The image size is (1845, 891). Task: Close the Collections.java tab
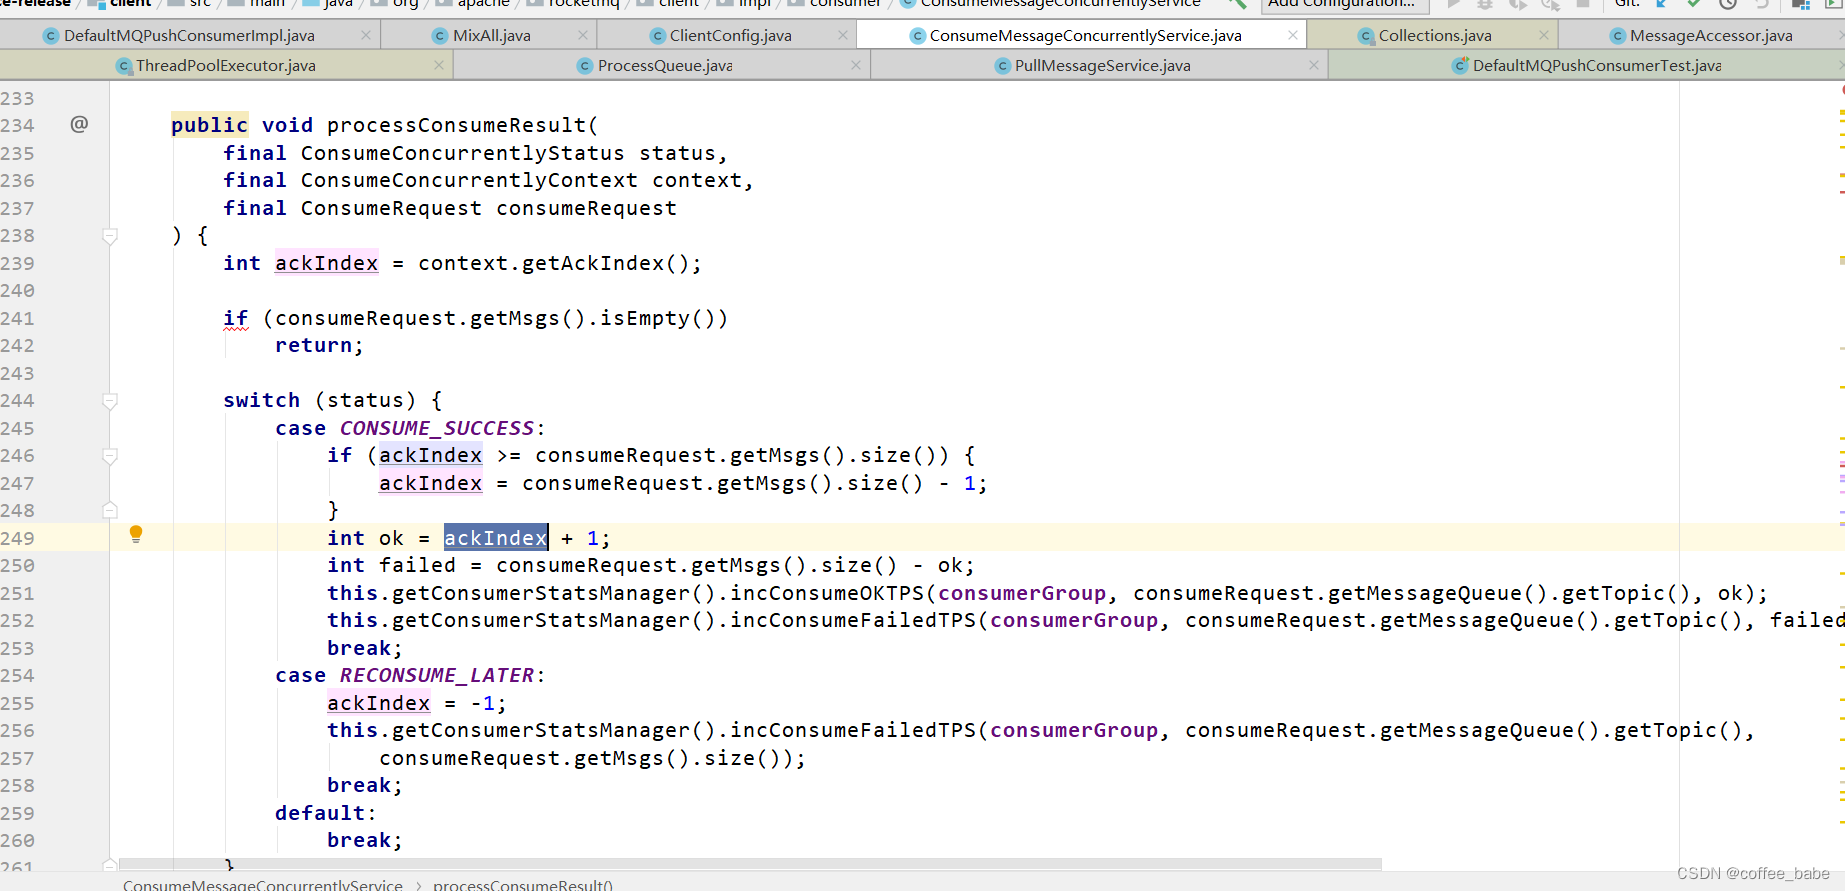(1544, 35)
